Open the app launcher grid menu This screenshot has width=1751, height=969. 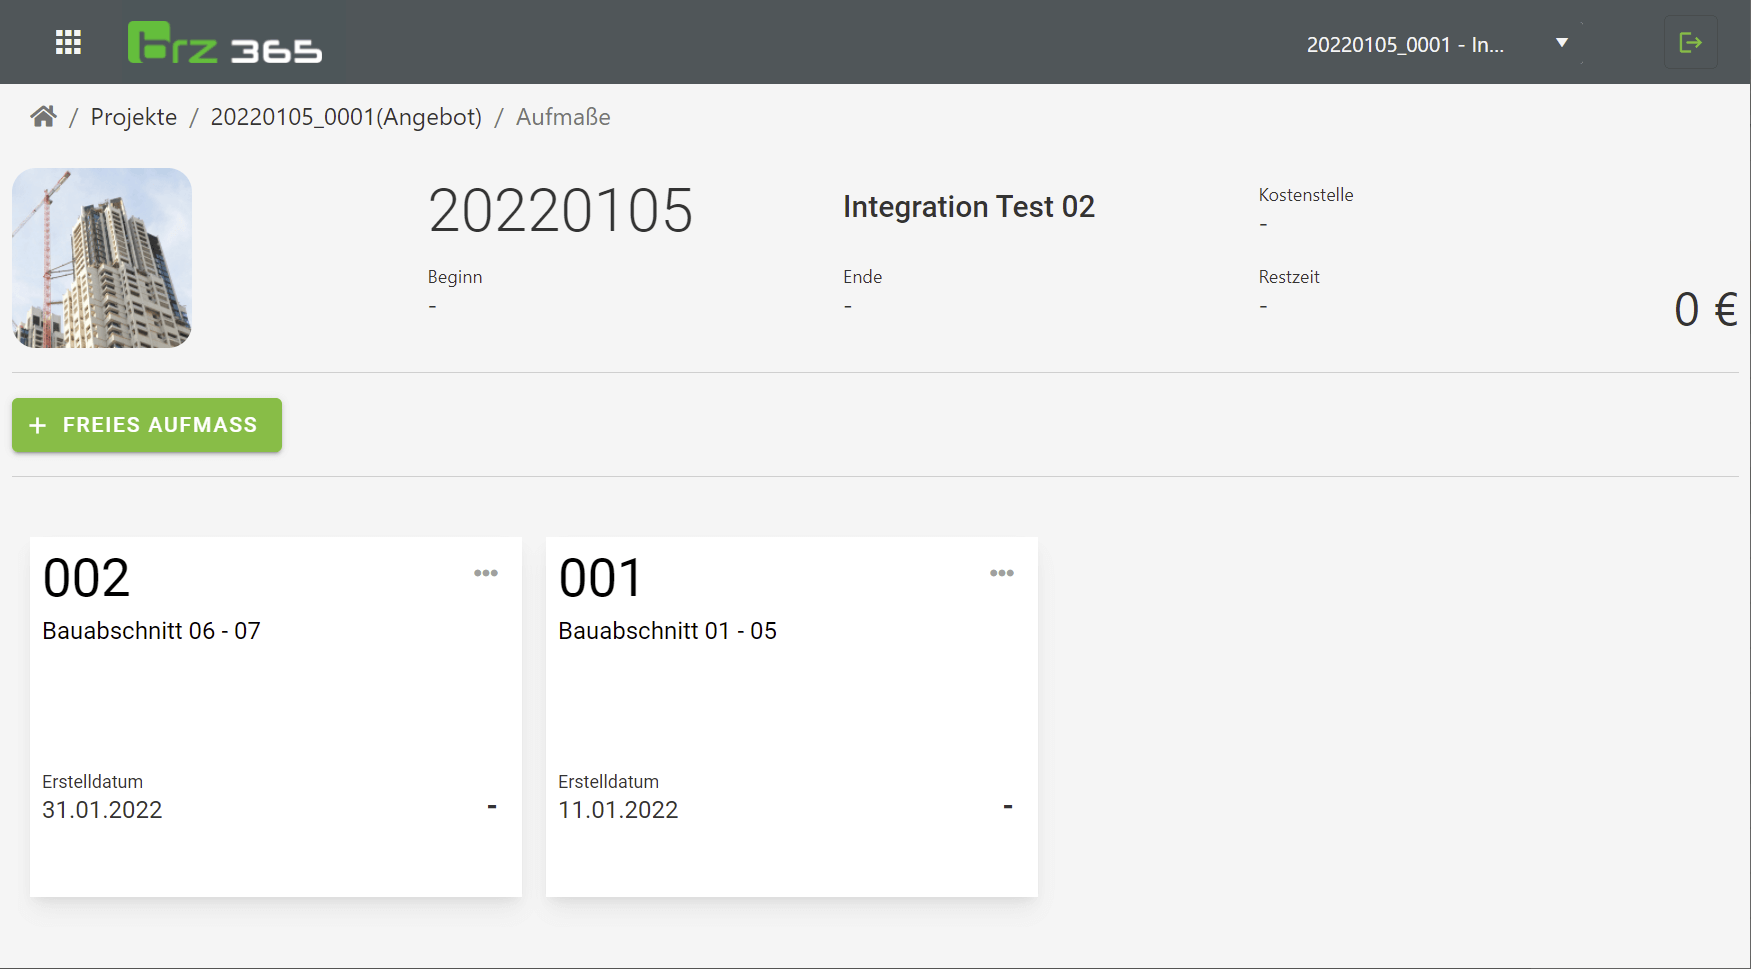click(68, 42)
